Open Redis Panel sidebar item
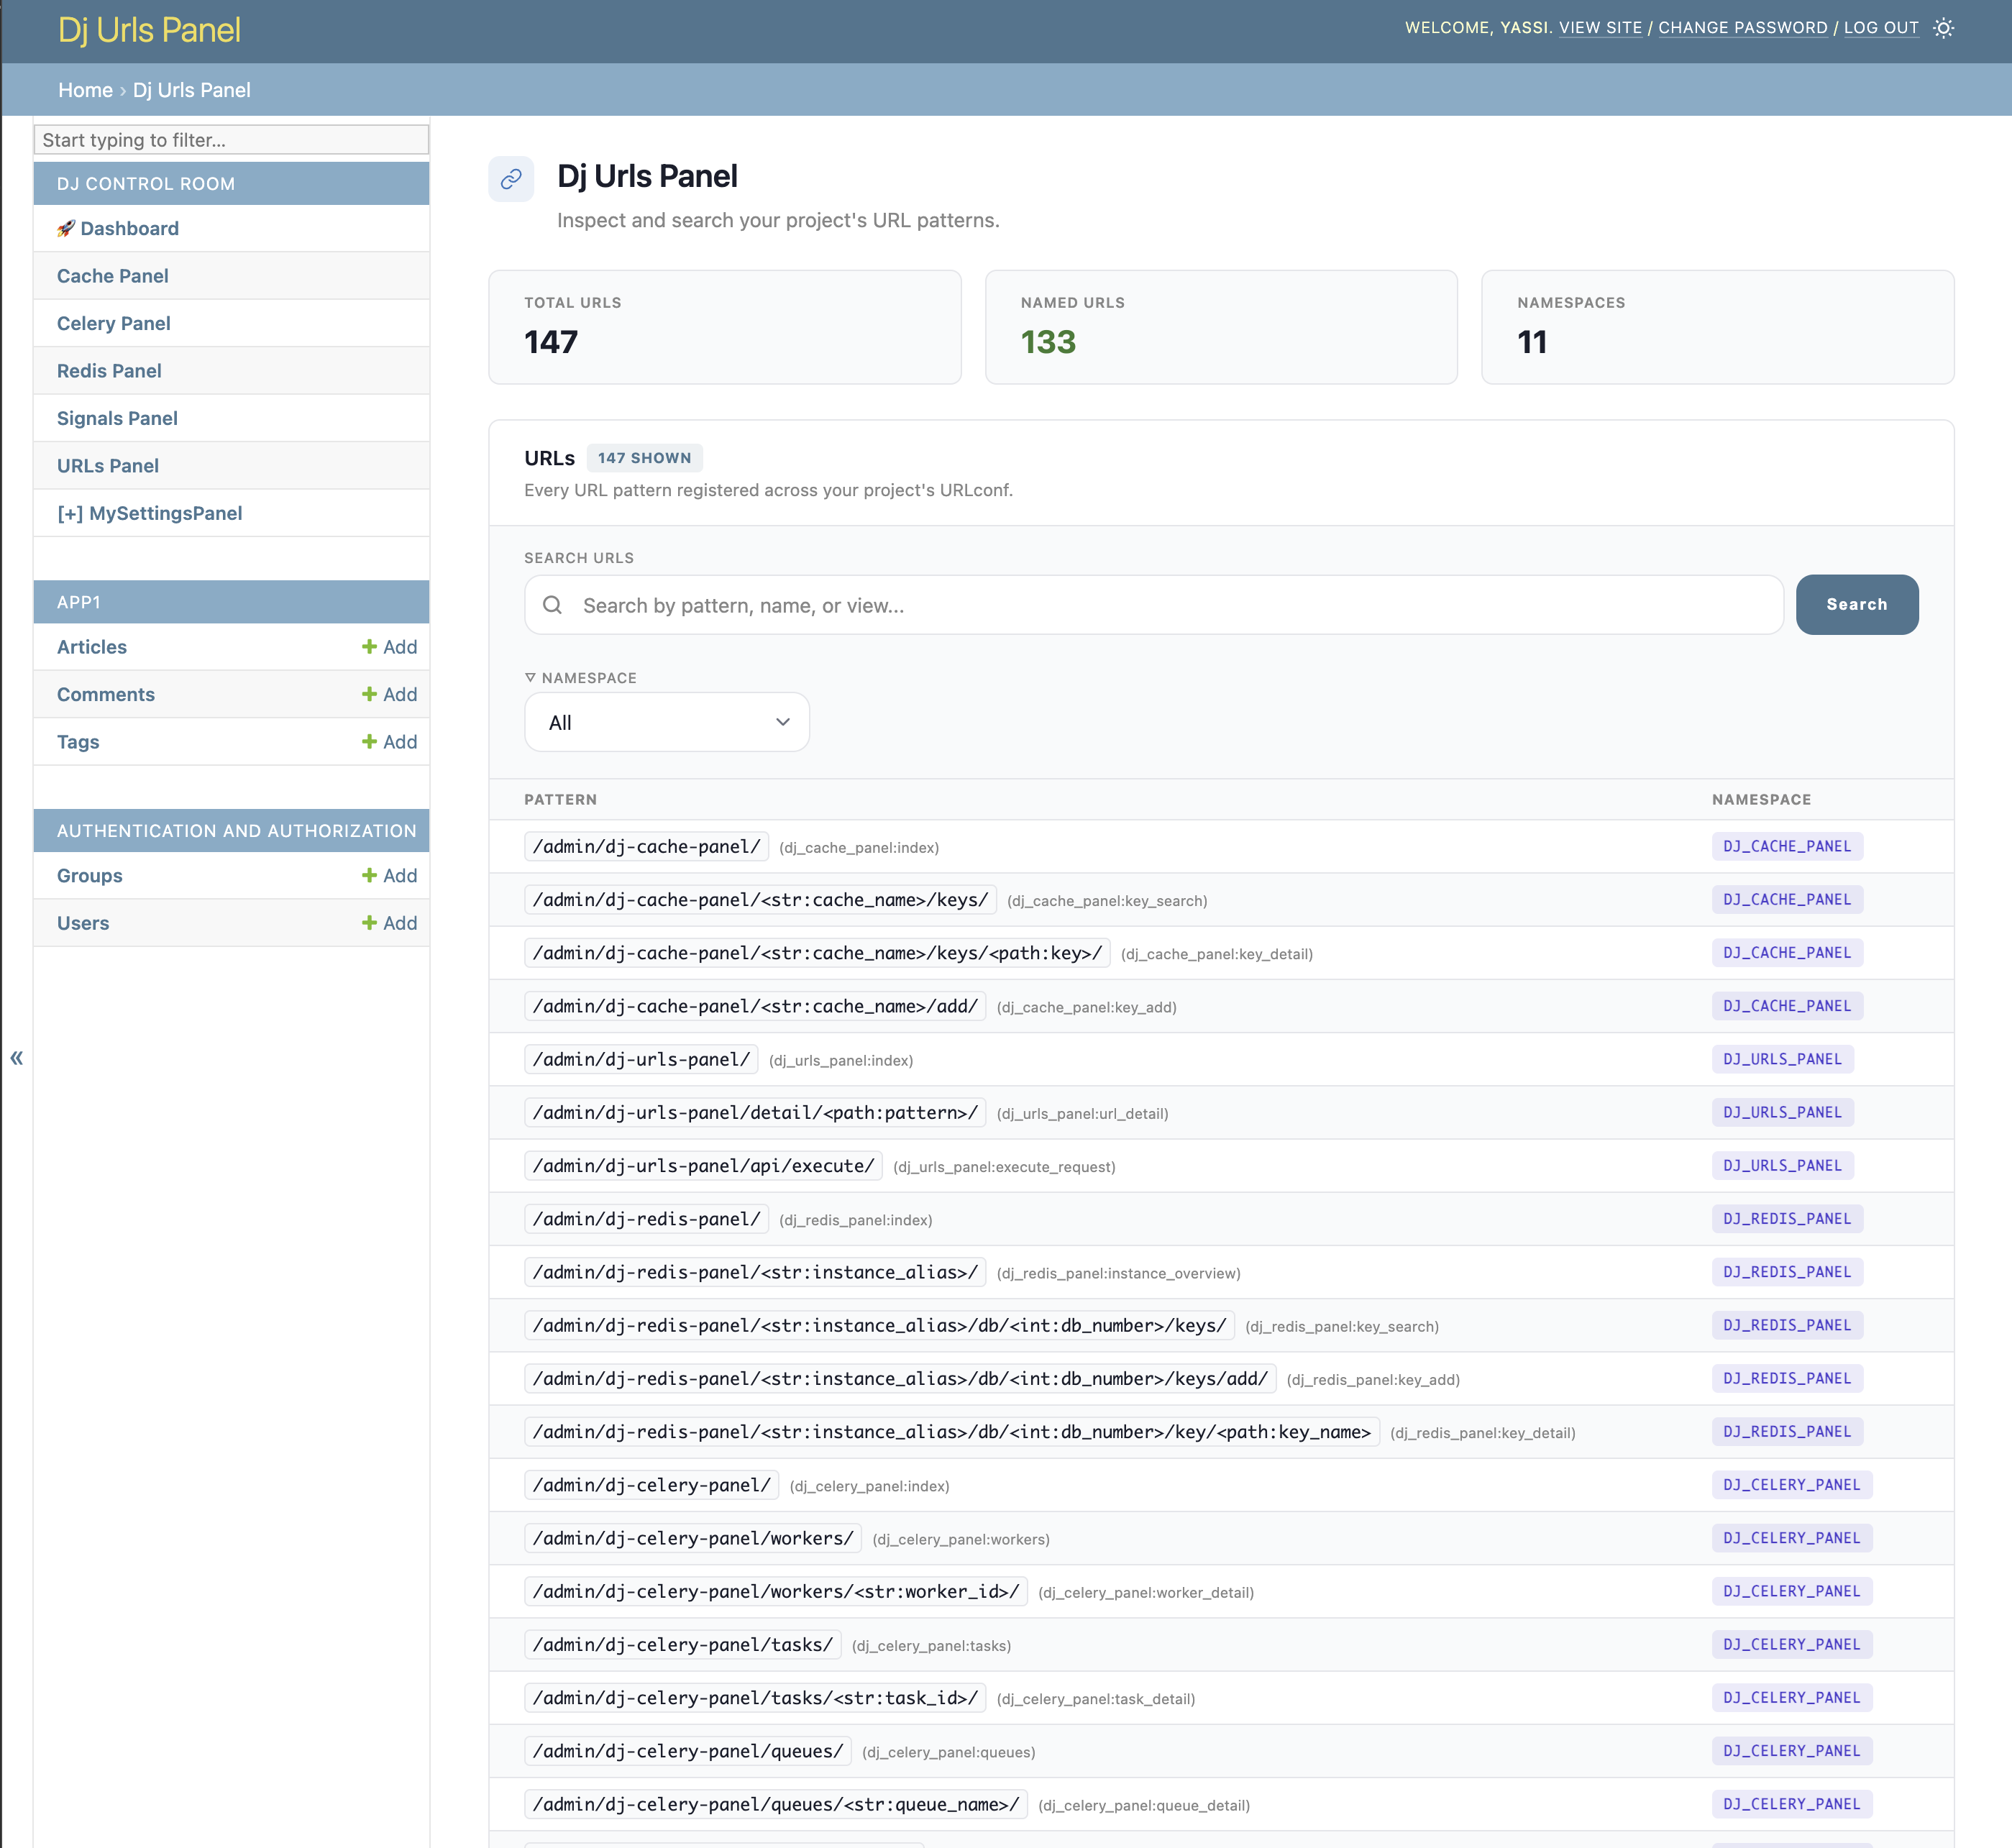The image size is (2012, 1848). (x=109, y=371)
